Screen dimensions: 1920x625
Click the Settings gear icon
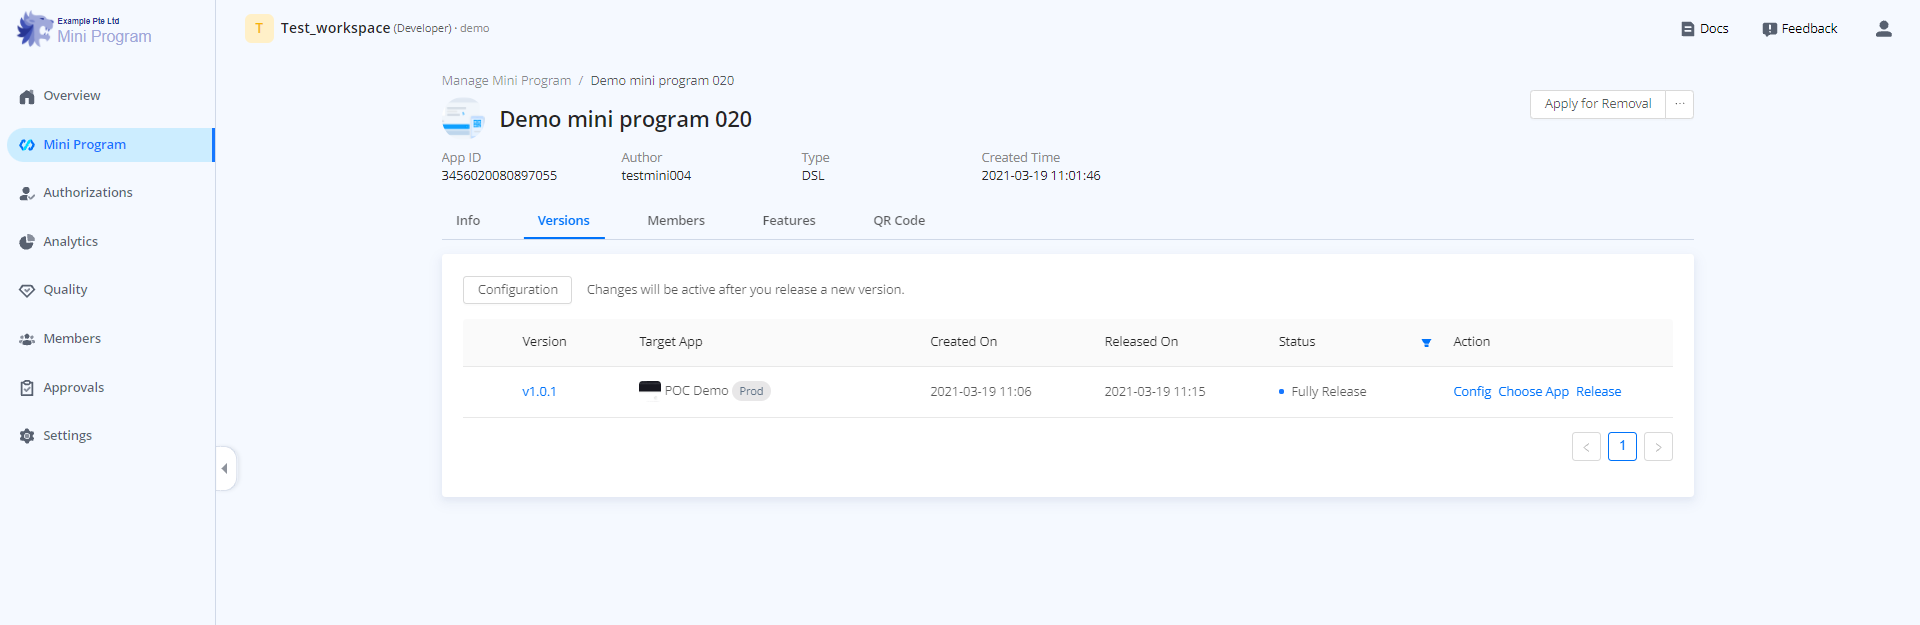coord(27,436)
